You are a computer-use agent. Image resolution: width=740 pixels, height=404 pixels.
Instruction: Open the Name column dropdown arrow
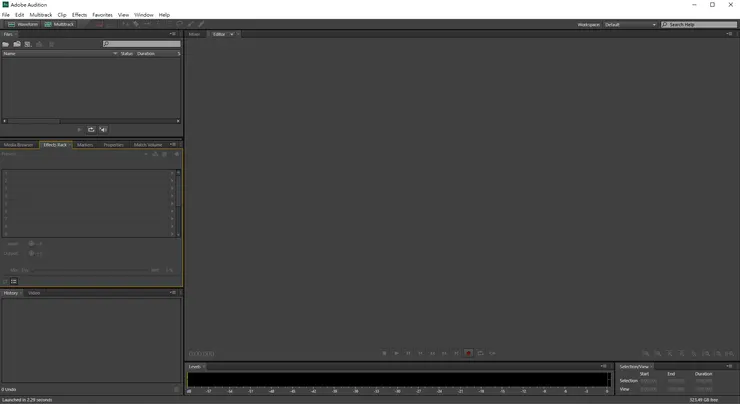click(115, 54)
